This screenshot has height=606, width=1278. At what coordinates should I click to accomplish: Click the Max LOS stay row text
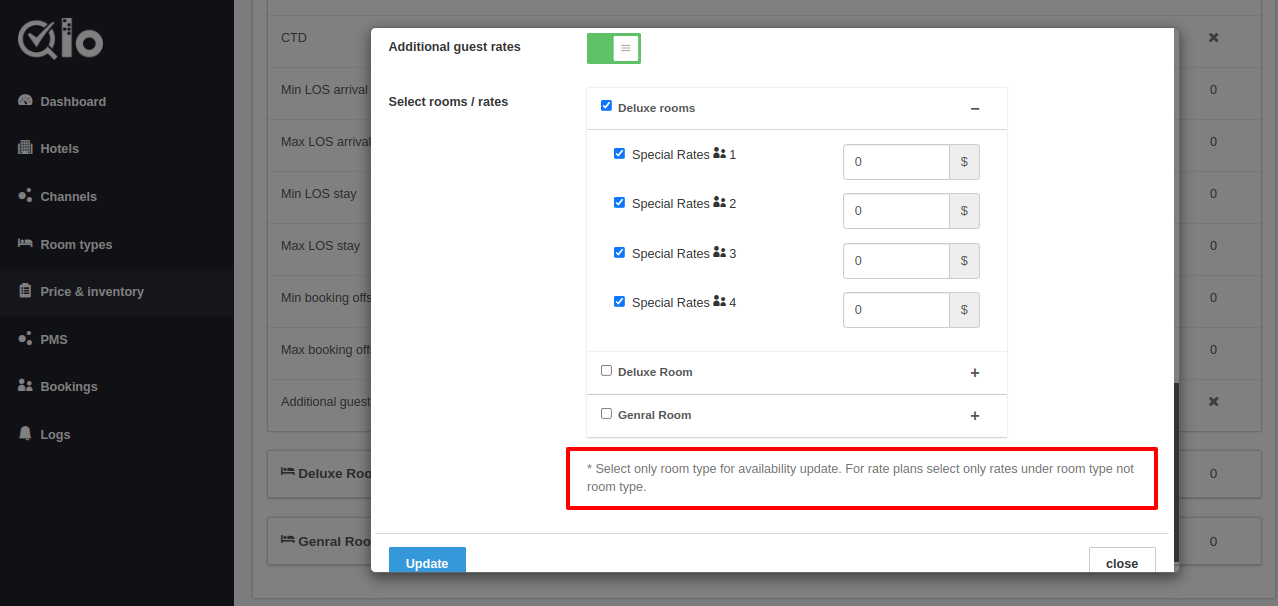click(x=320, y=245)
